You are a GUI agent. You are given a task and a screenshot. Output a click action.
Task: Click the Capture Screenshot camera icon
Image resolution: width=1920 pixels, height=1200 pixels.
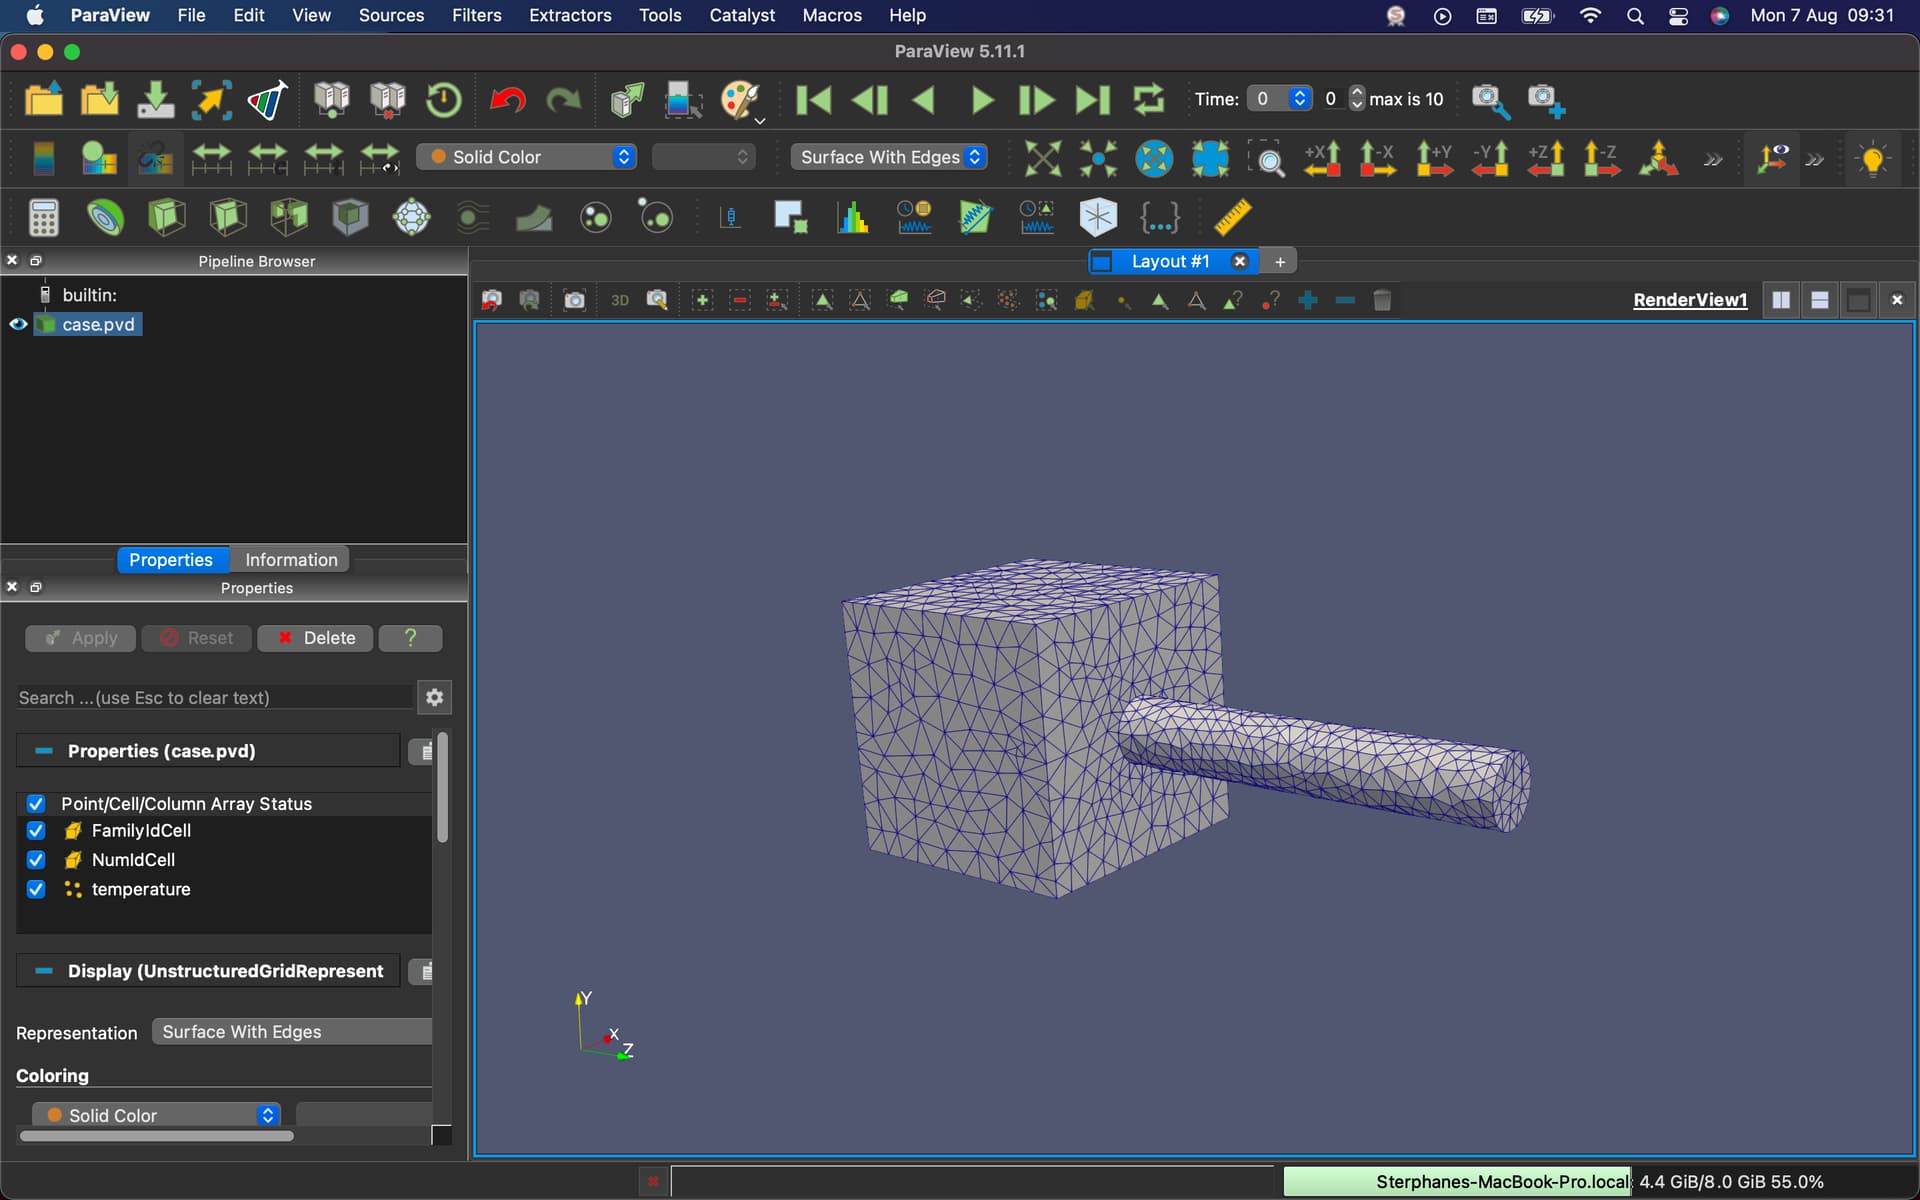pyautogui.click(x=574, y=300)
